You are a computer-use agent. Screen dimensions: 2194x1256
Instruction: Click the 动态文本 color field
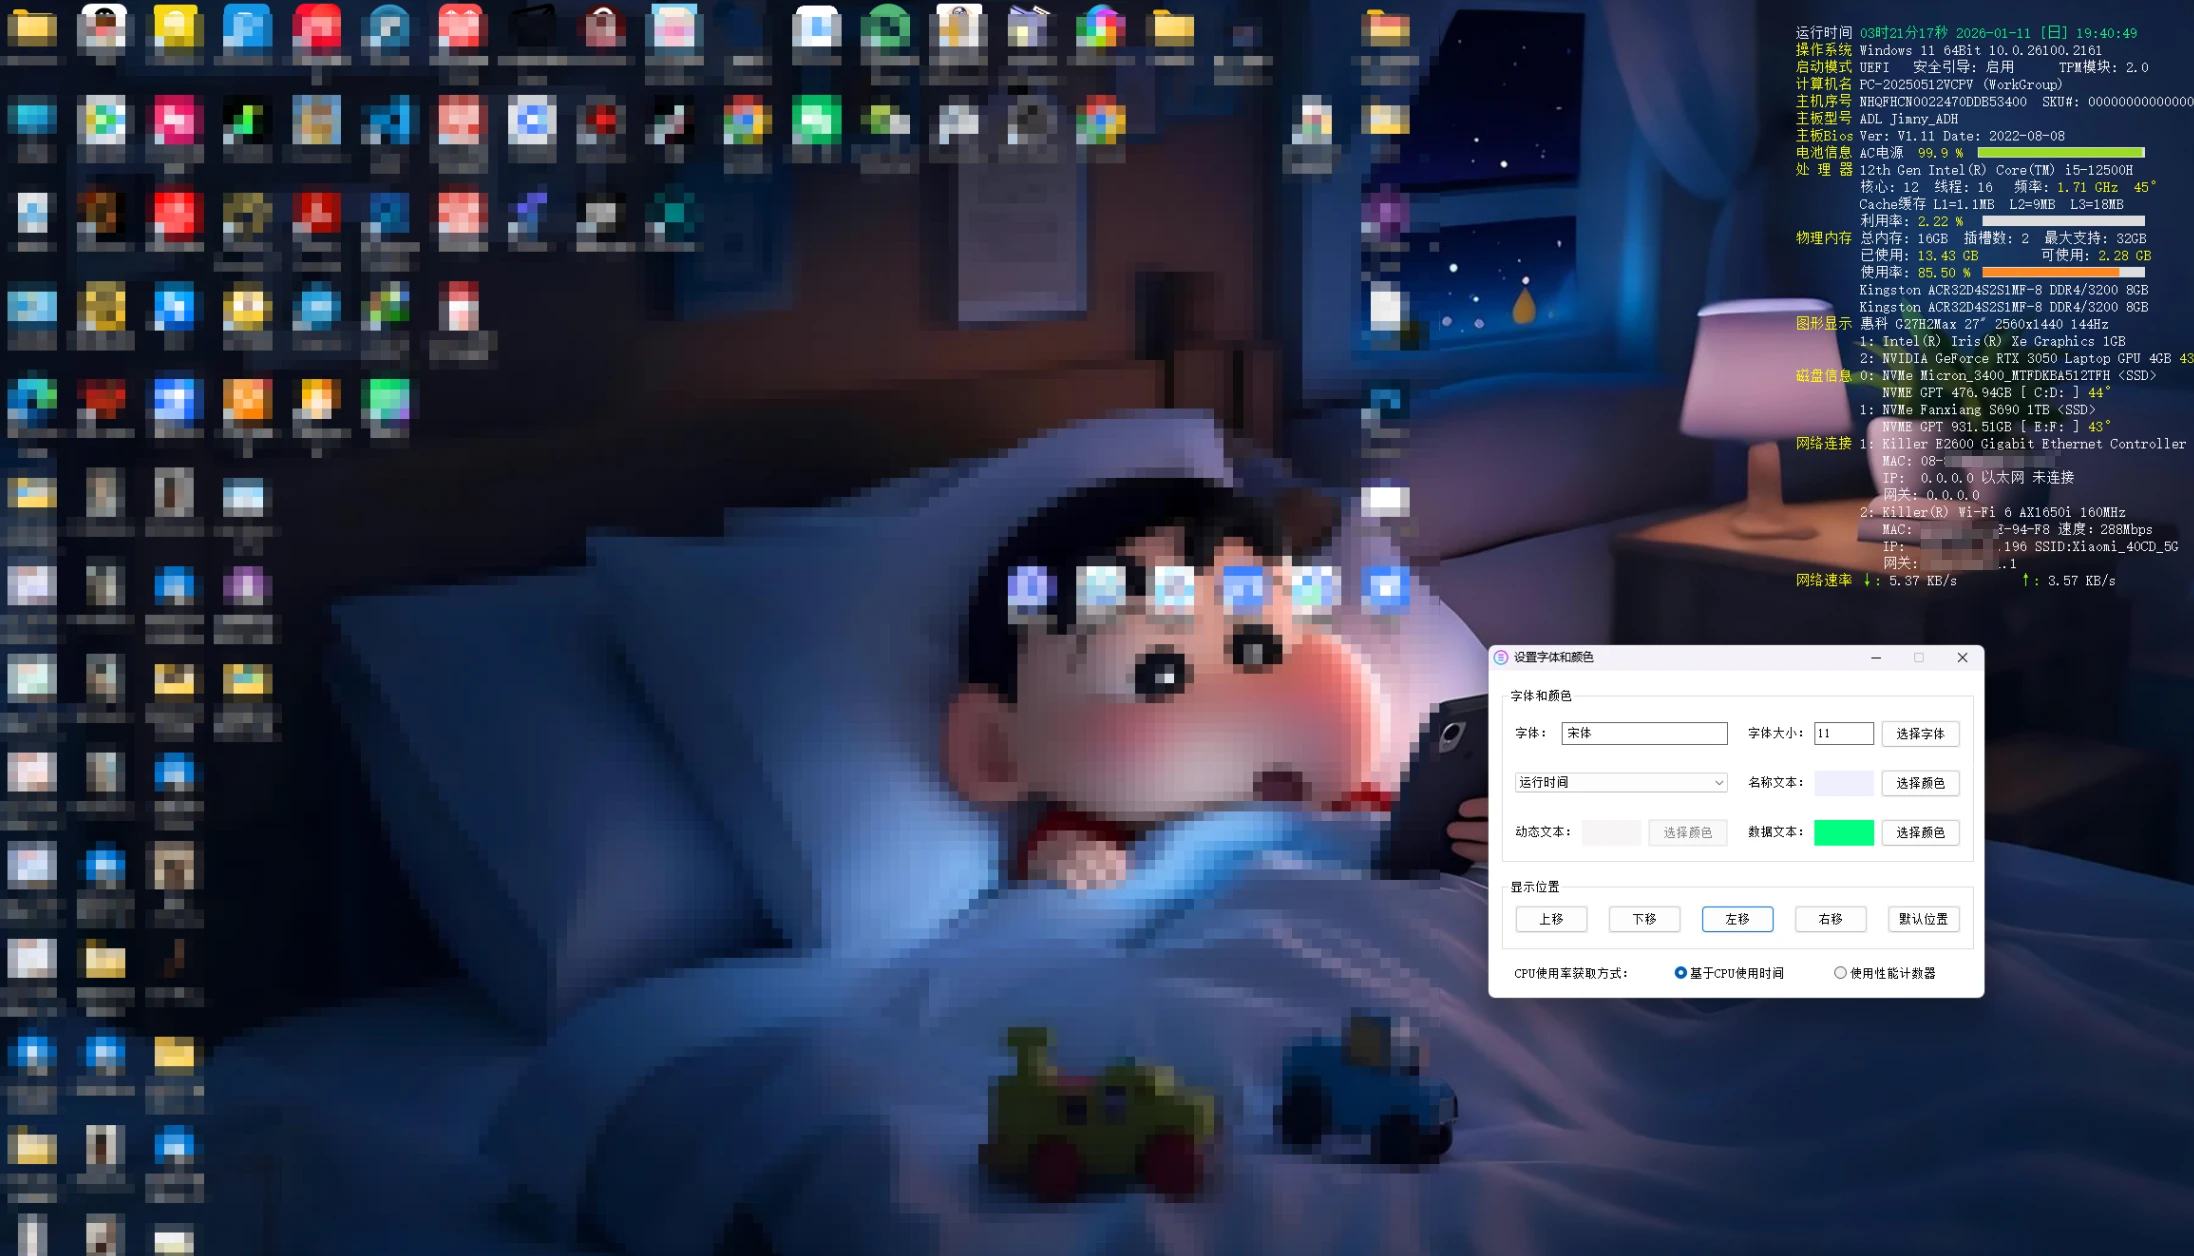click(x=1610, y=832)
